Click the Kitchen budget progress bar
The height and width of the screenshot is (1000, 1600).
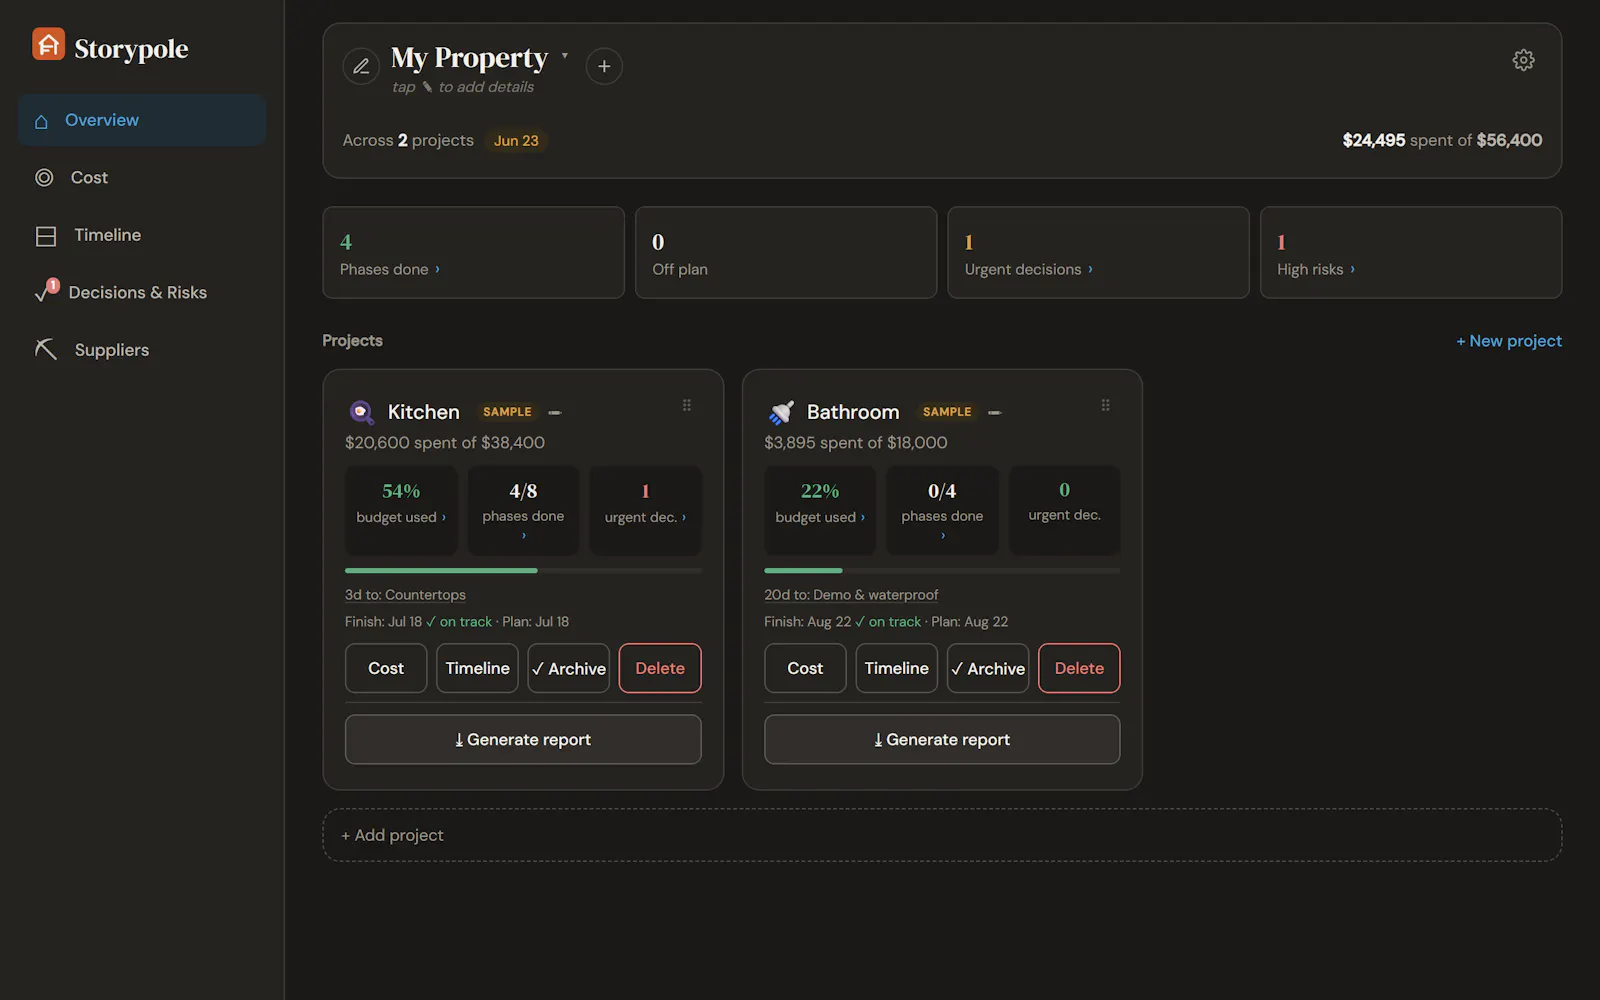(523, 570)
